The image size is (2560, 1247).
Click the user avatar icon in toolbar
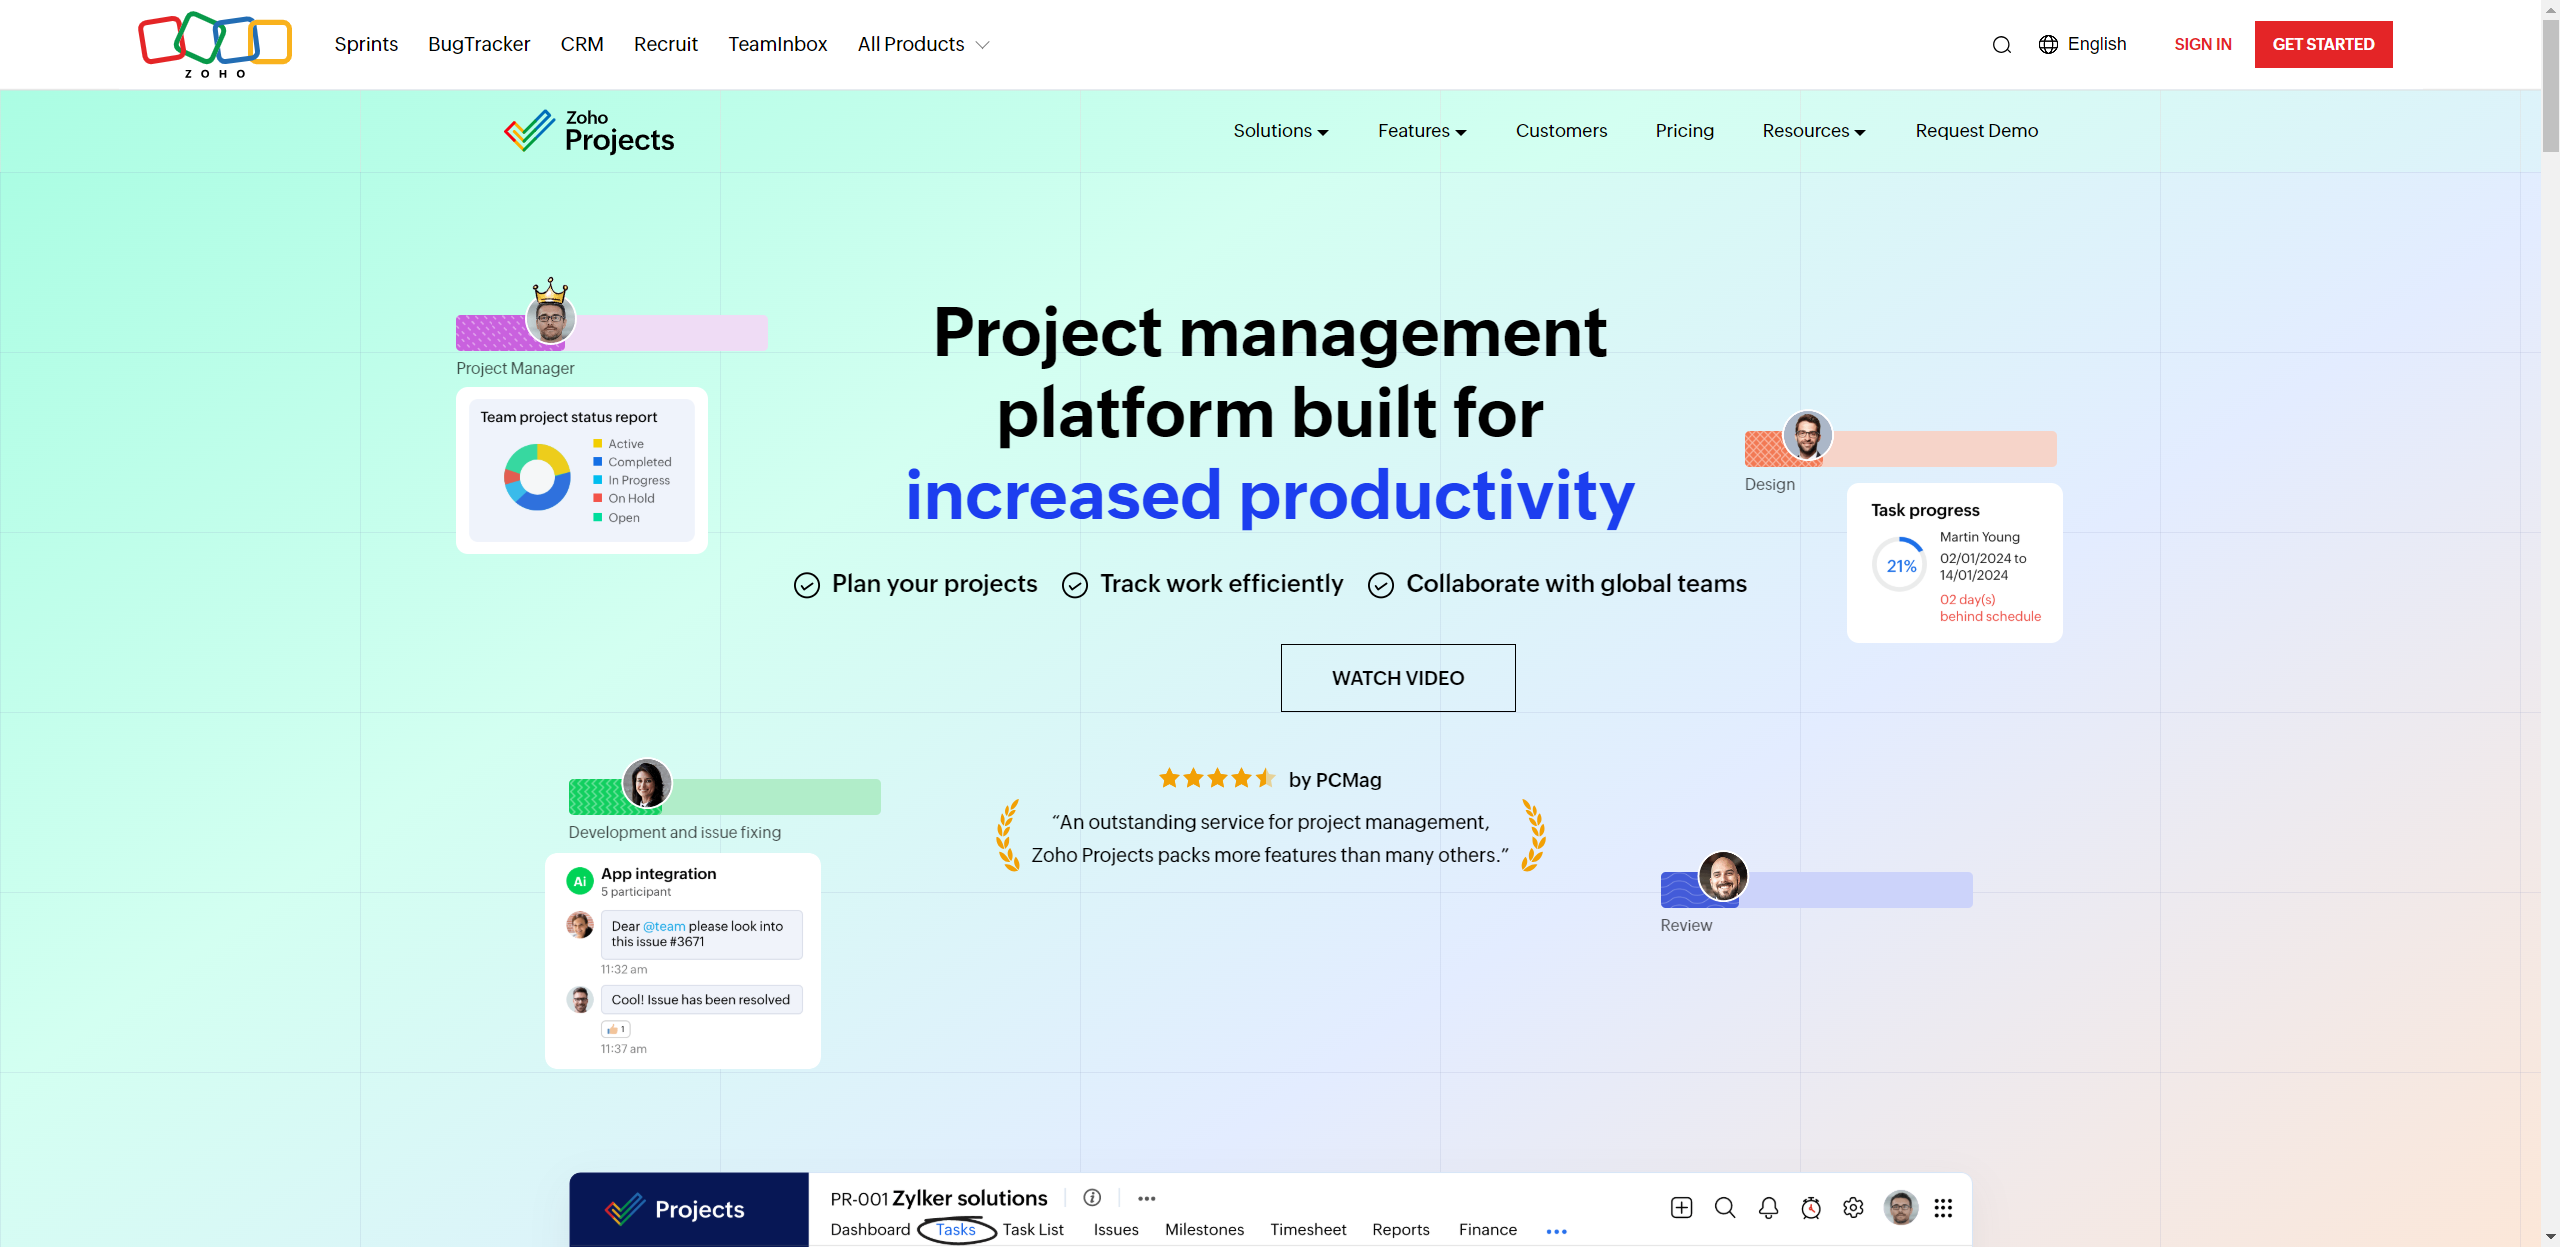1897,1208
